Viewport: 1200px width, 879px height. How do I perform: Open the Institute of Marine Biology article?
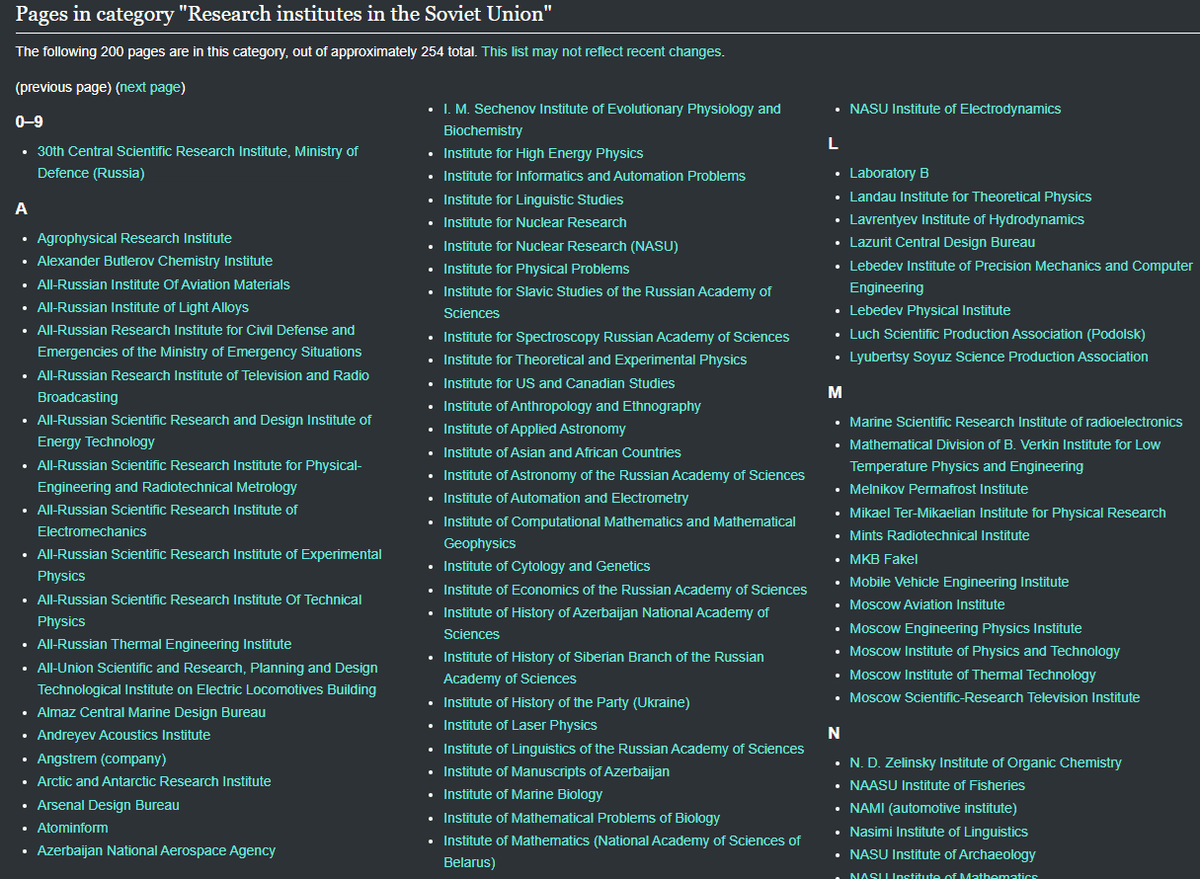[x=523, y=794]
